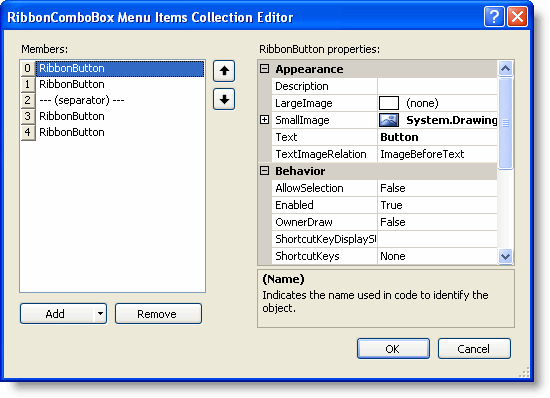The height and width of the screenshot is (398, 550).
Task: Select the OwnerDraw property name
Action: click(324, 222)
